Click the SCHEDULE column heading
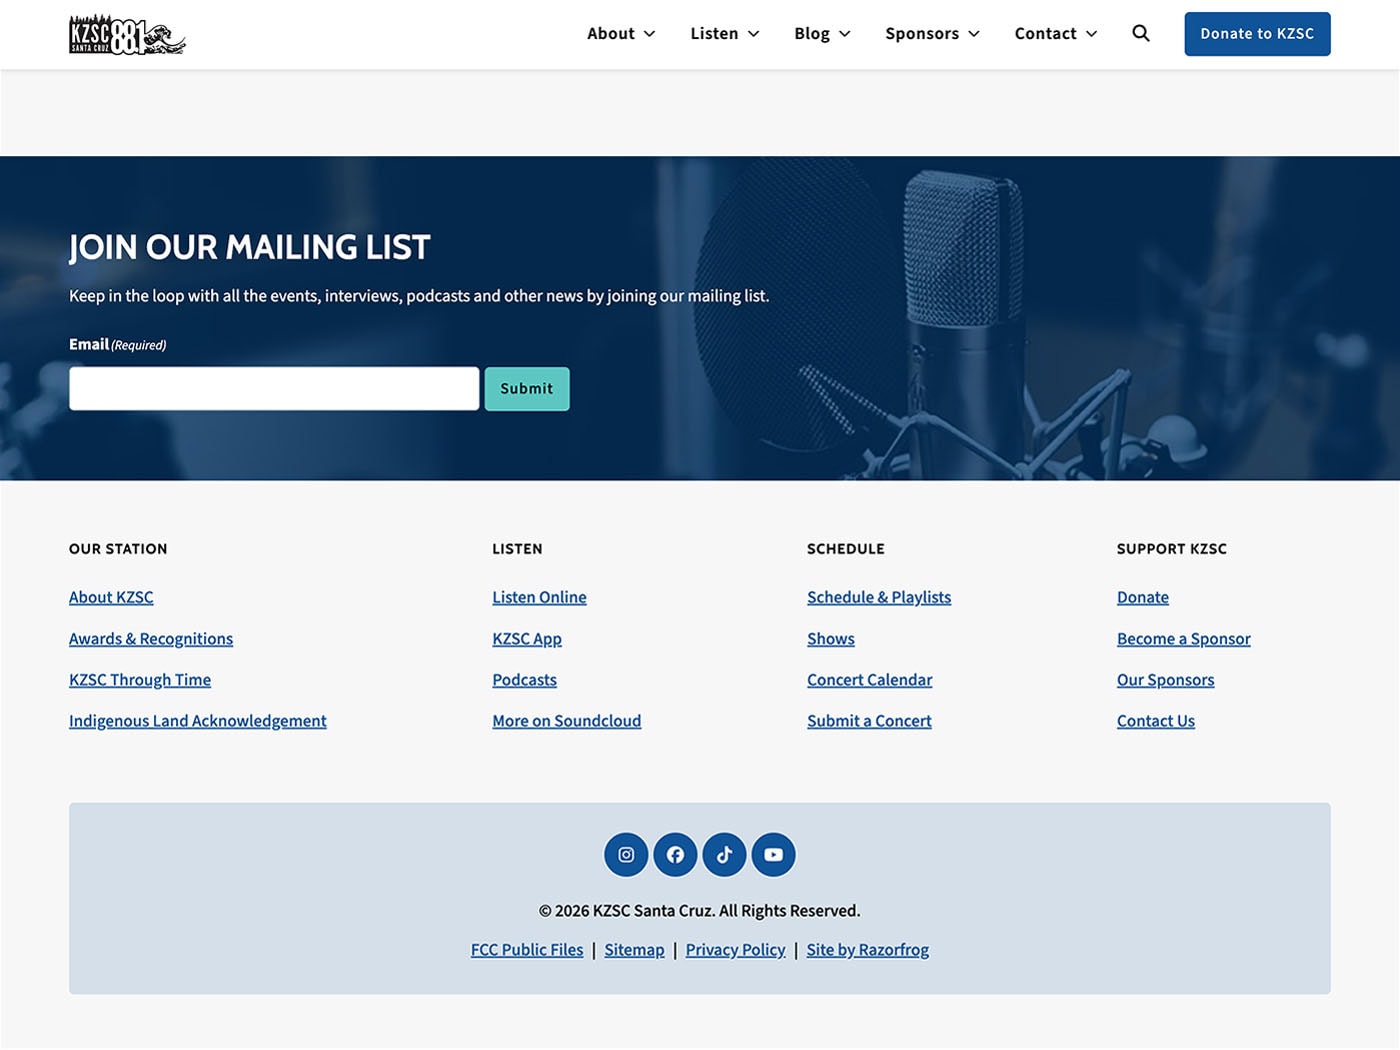Image resolution: width=1400 pixels, height=1050 pixels. coord(846,549)
